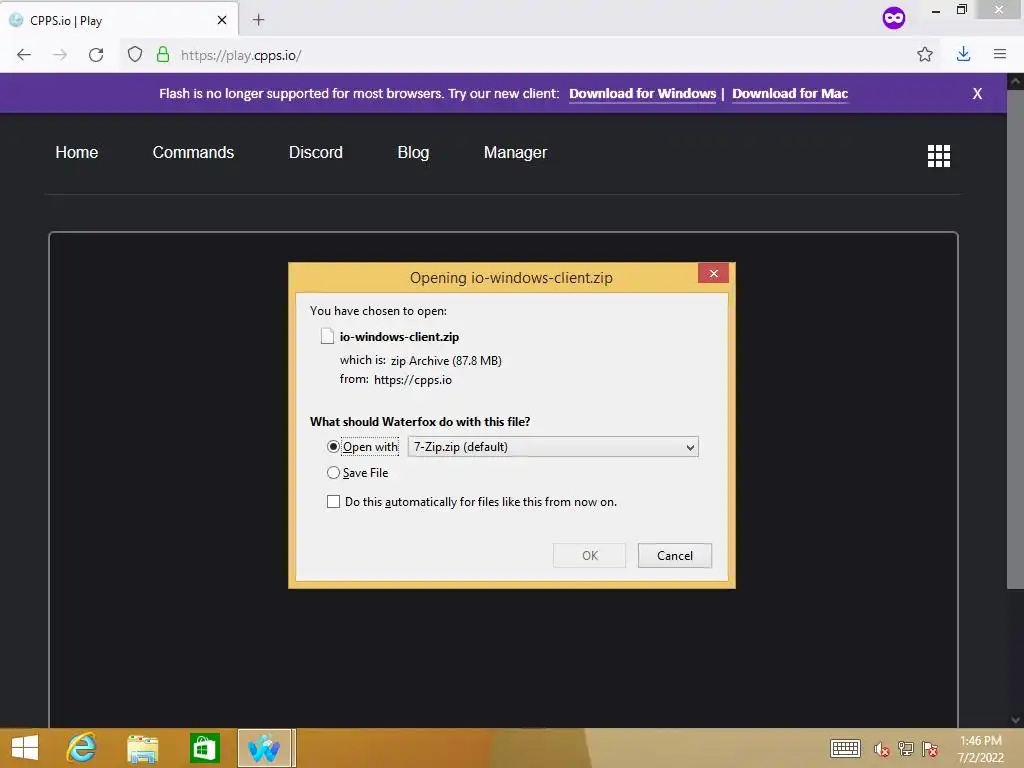
Task: Click the https://cpps.io source text
Action: point(413,379)
